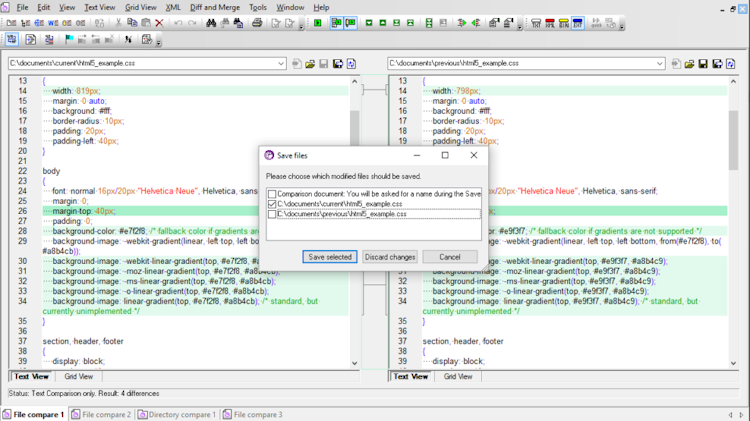Screen dimensions: 750x421
Task: Reload file icon for left pane
Action: (x=352, y=64)
